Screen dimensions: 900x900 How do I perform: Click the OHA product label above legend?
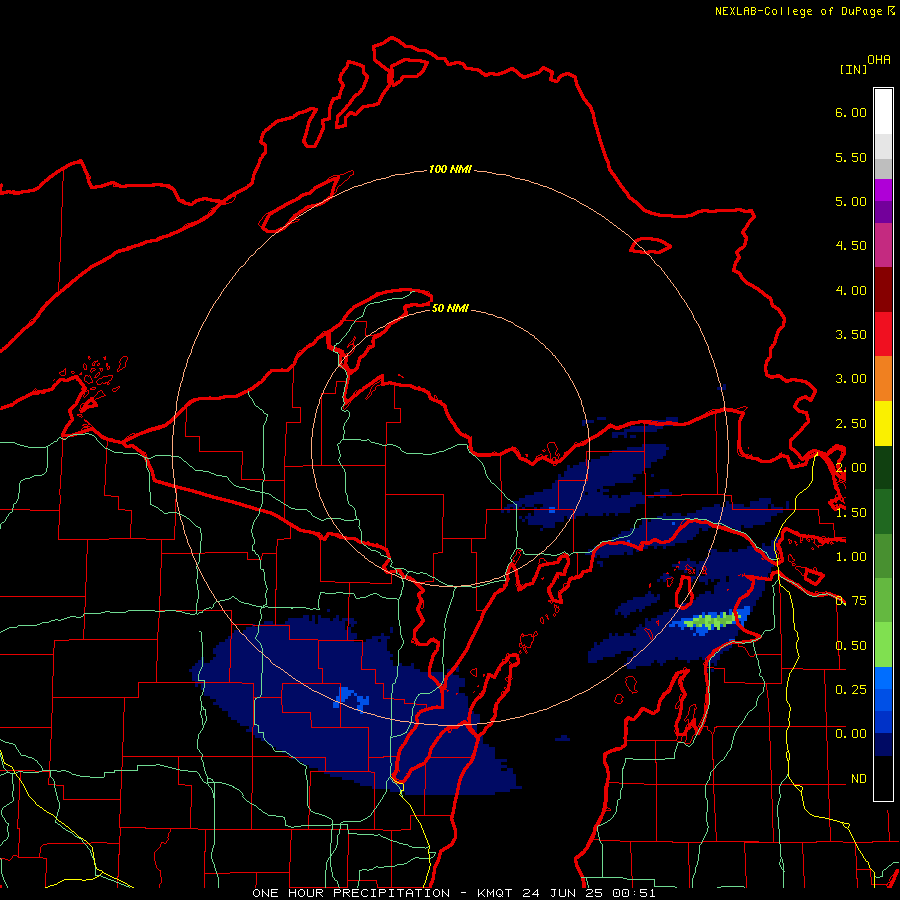879,60
